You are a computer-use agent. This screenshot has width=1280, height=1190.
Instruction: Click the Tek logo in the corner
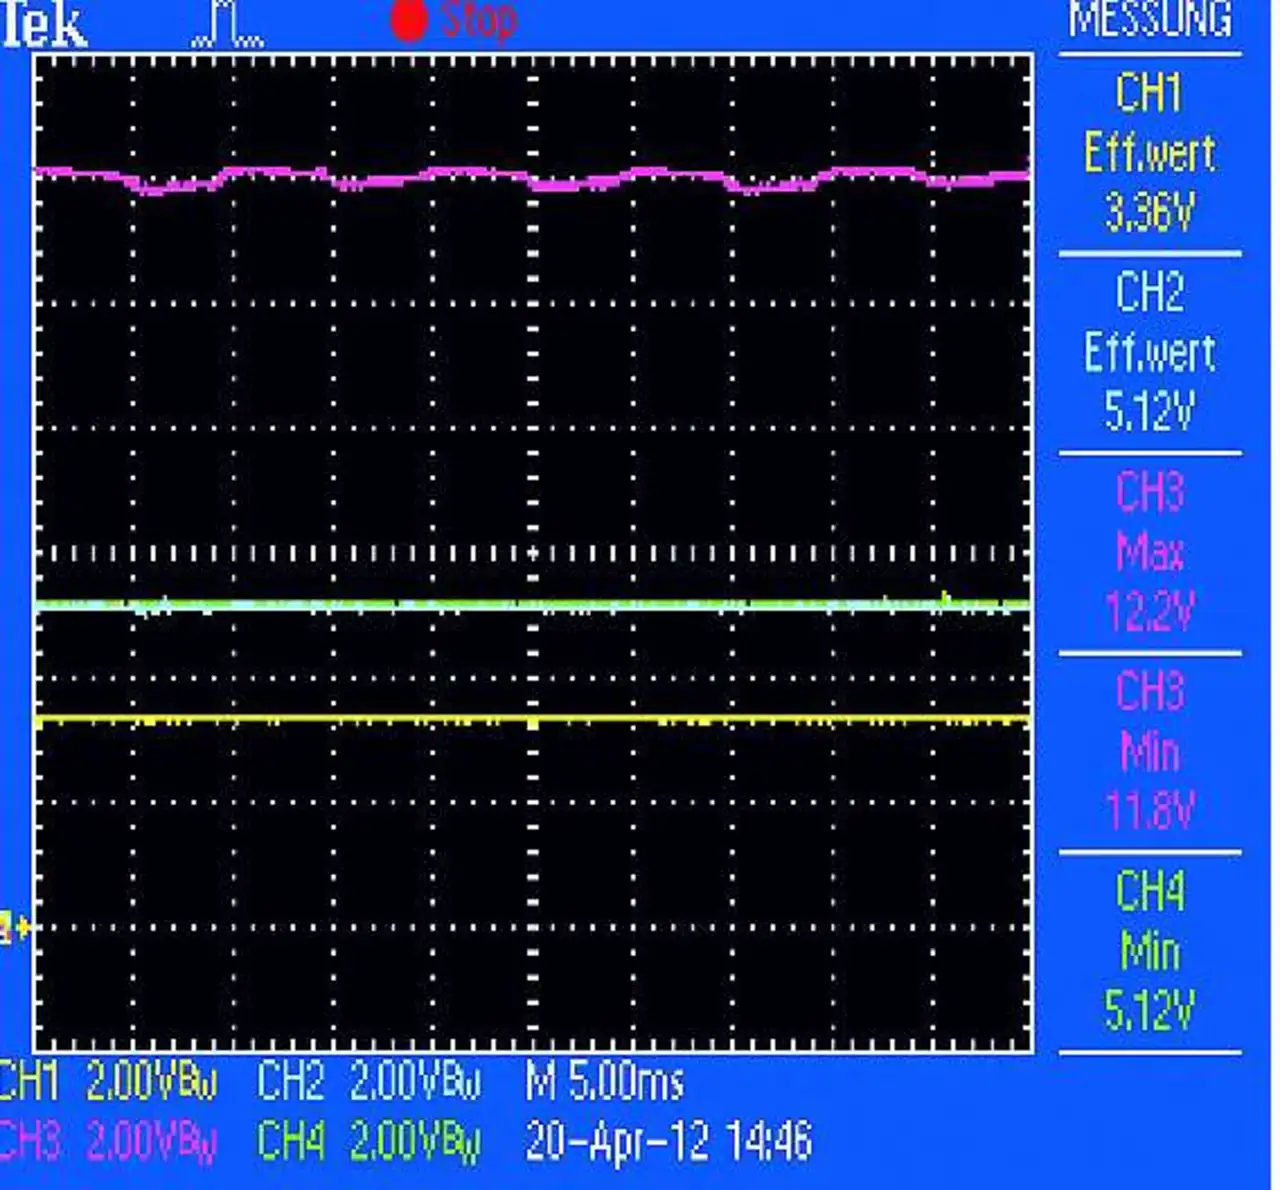tap(44, 24)
